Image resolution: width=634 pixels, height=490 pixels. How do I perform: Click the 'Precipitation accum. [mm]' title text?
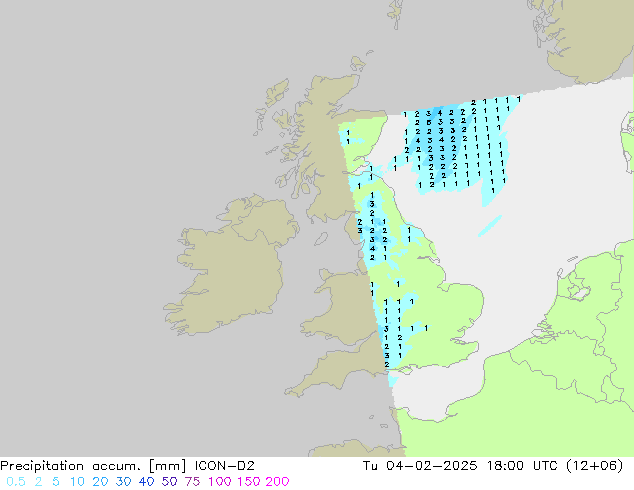tap(93, 466)
